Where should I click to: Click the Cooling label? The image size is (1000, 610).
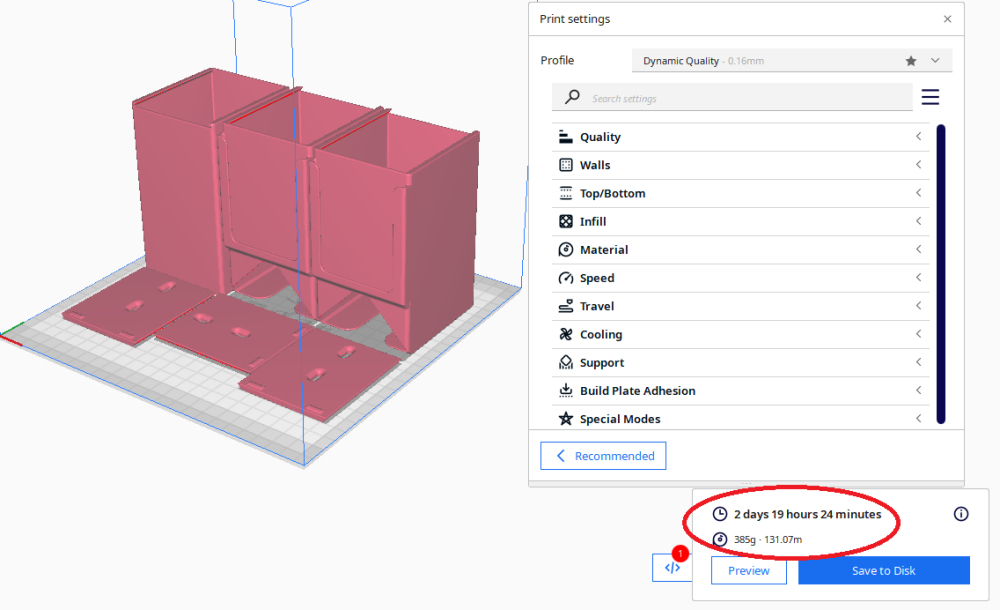pyautogui.click(x=601, y=334)
